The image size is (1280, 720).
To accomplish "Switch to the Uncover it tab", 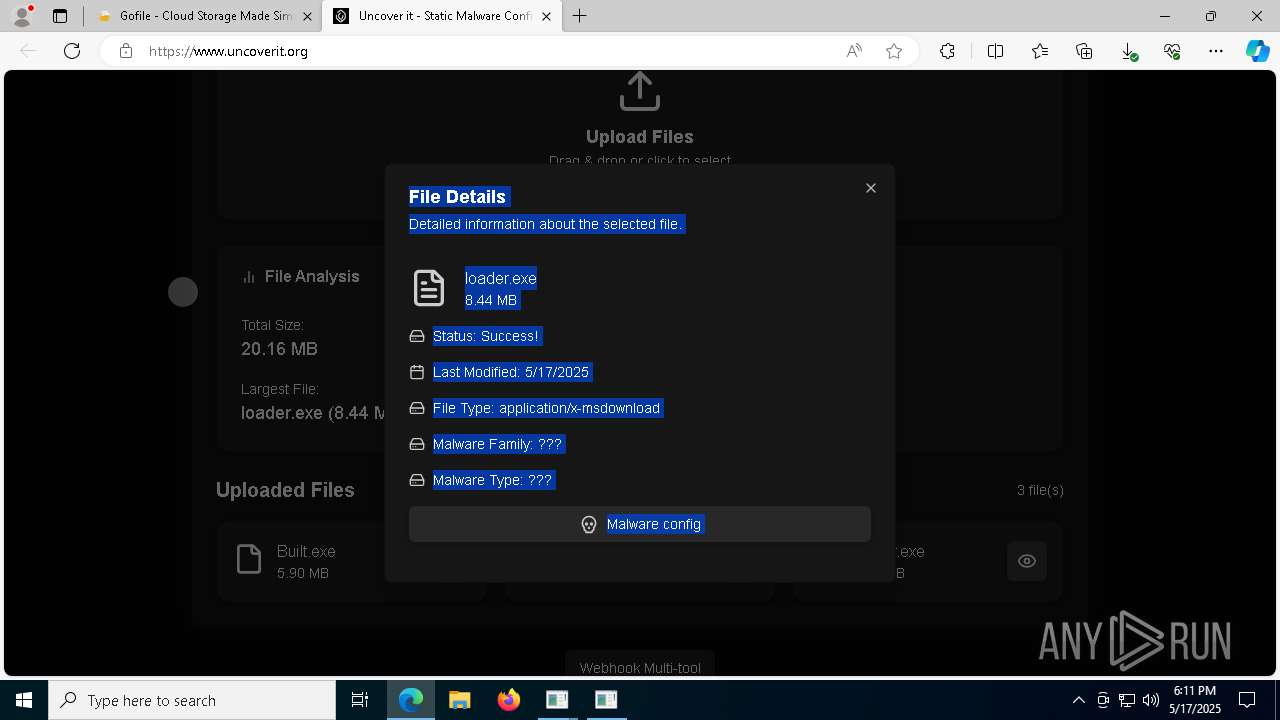I will [444, 16].
